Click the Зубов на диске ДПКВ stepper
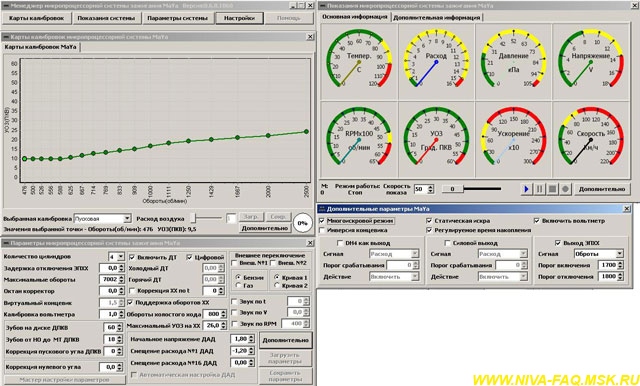 pyautogui.click(x=113, y=328)
